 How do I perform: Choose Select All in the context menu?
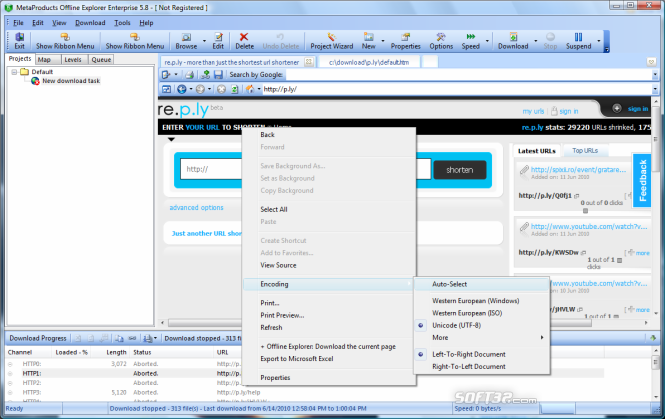[274, 209]
